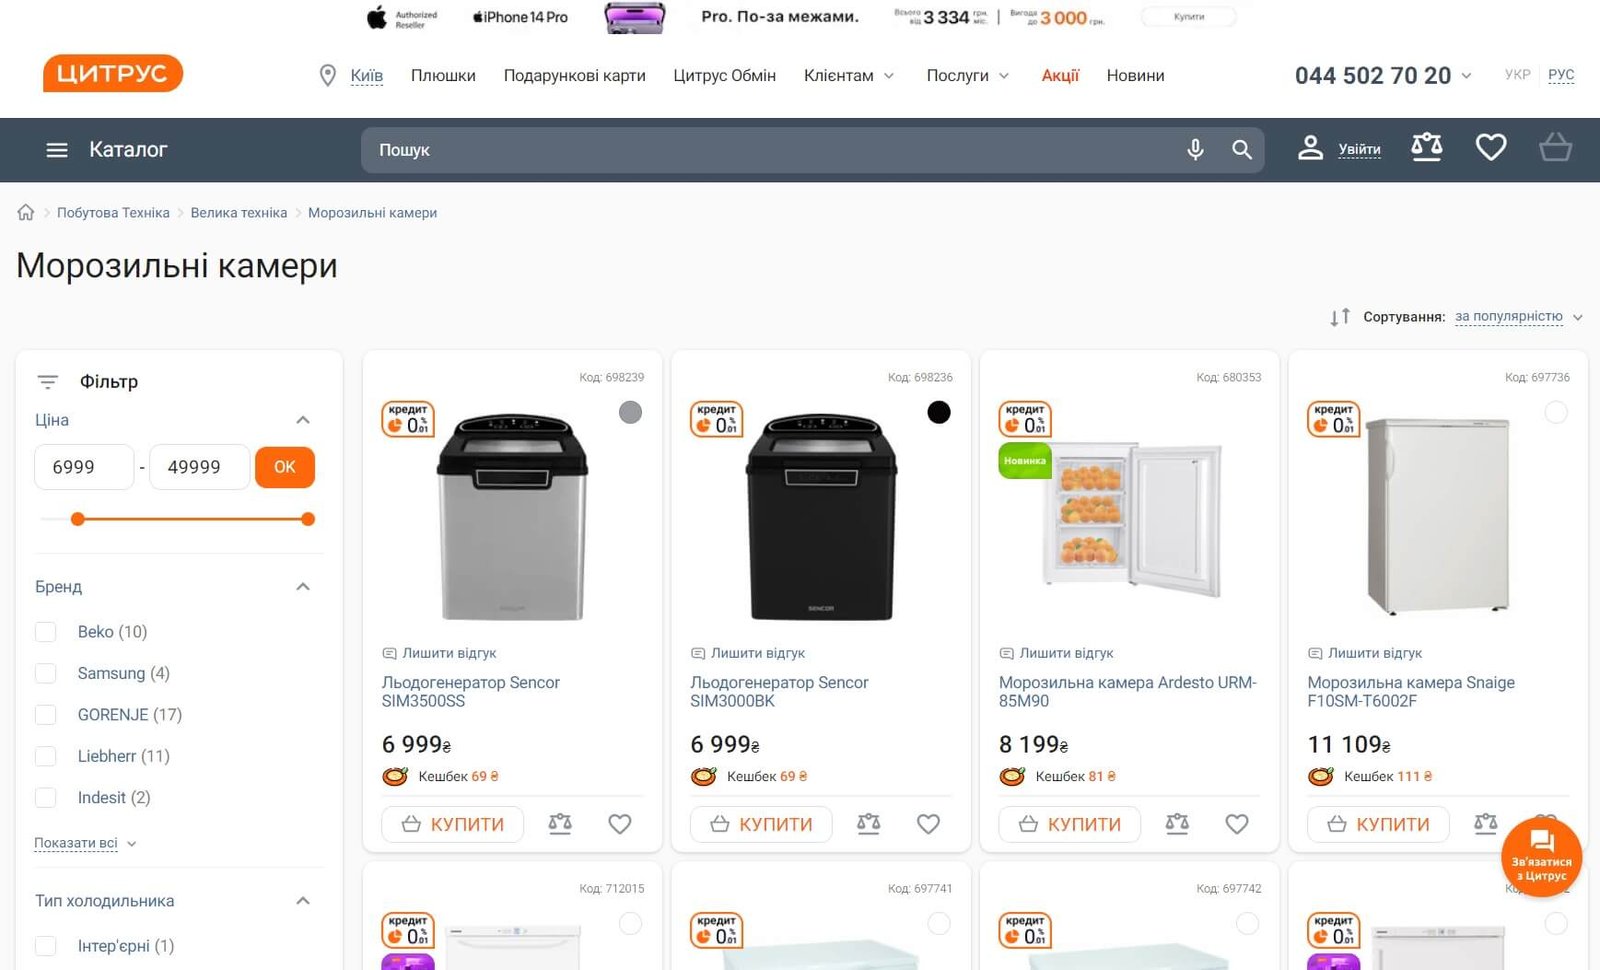Check the Інтер'єрні type filter
This screenshot has height=970, width=1600.
click(x=46, y=946)
